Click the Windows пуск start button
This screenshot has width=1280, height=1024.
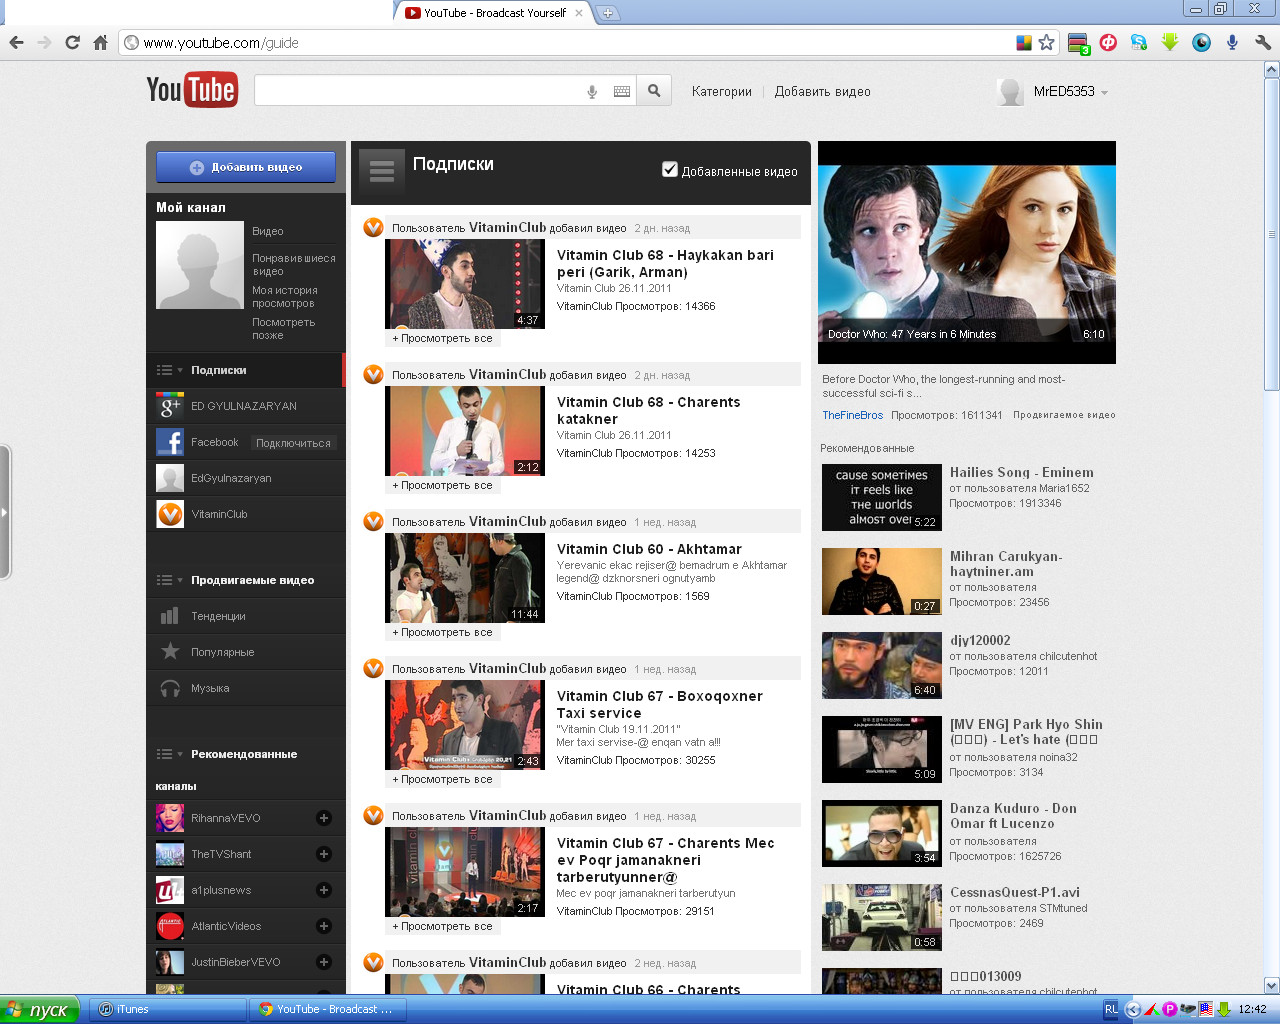pyautogui.click(x=41, y=1009)
